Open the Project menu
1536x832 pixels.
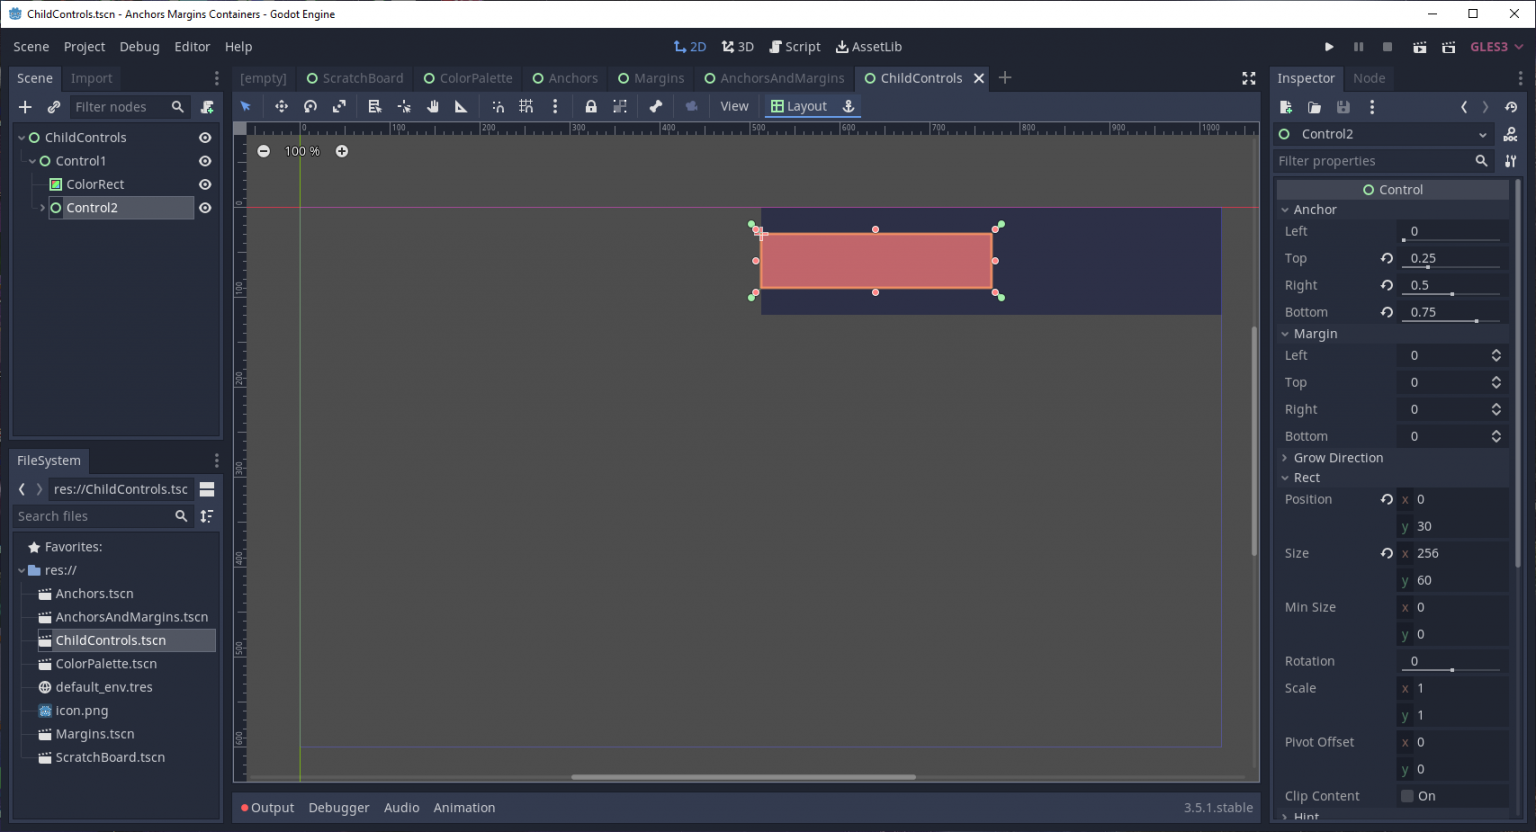[84, 46]
